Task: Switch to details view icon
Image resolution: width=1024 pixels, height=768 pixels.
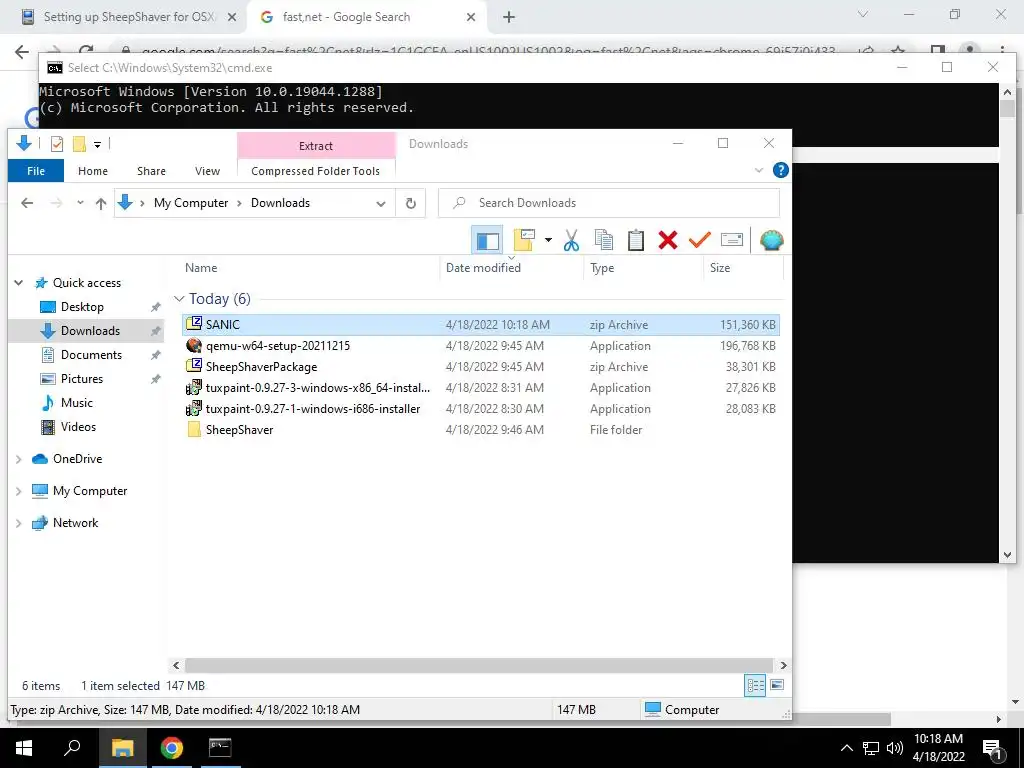Action: pos(755,685)
